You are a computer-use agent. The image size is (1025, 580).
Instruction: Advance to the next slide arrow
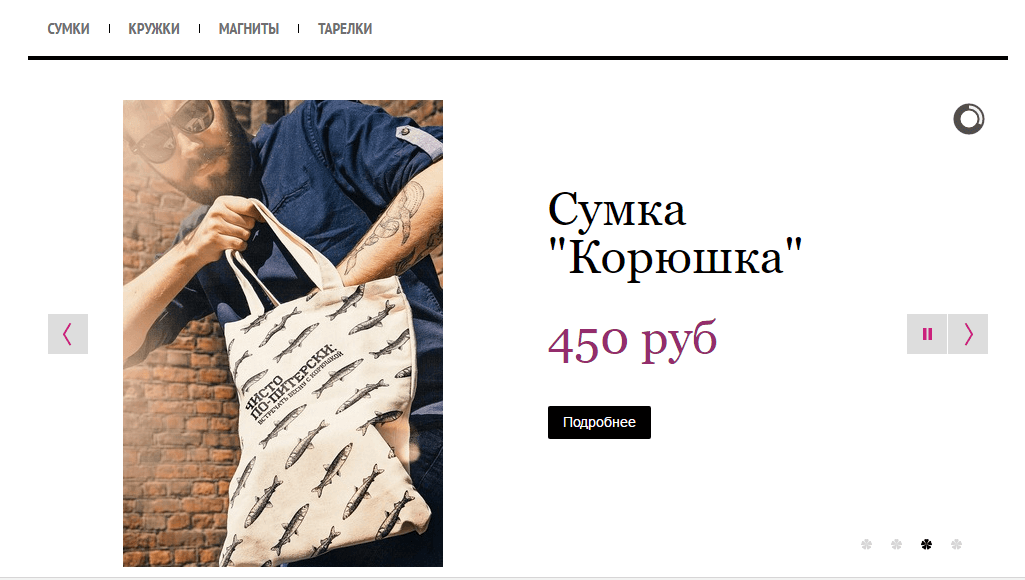coord(968,334)
